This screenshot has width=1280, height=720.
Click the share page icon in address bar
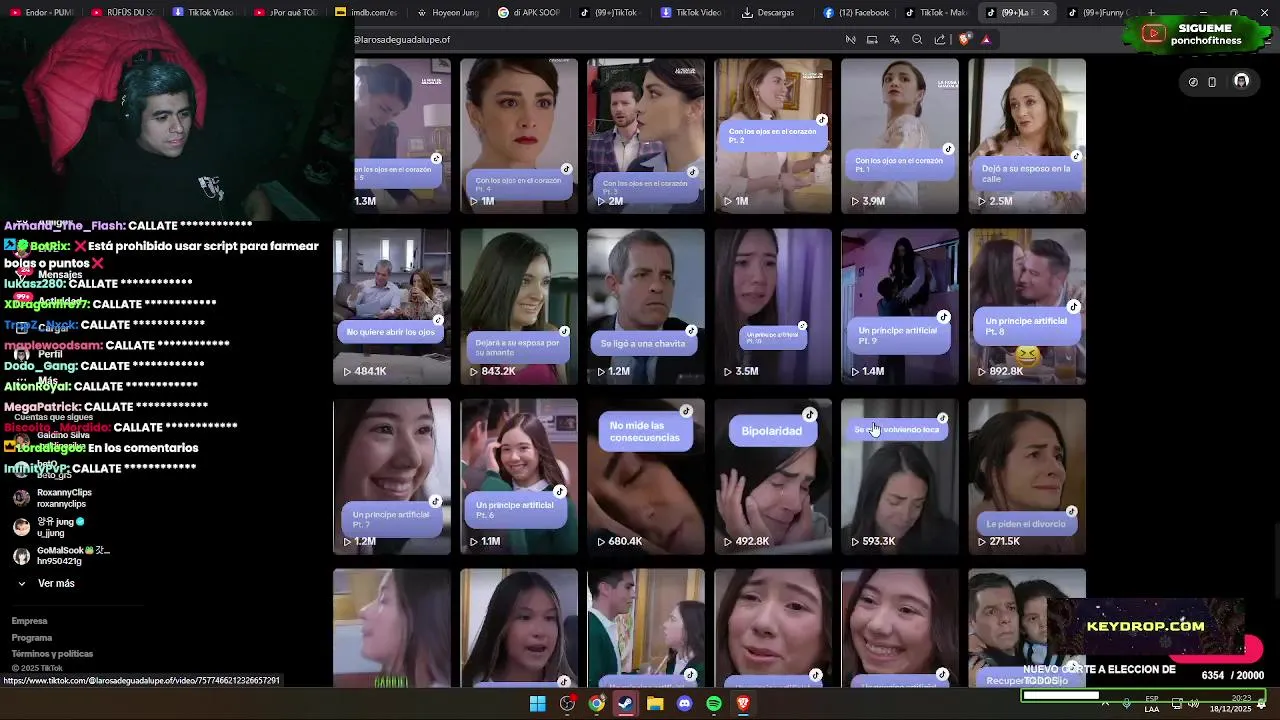click(x=940, y=40)
